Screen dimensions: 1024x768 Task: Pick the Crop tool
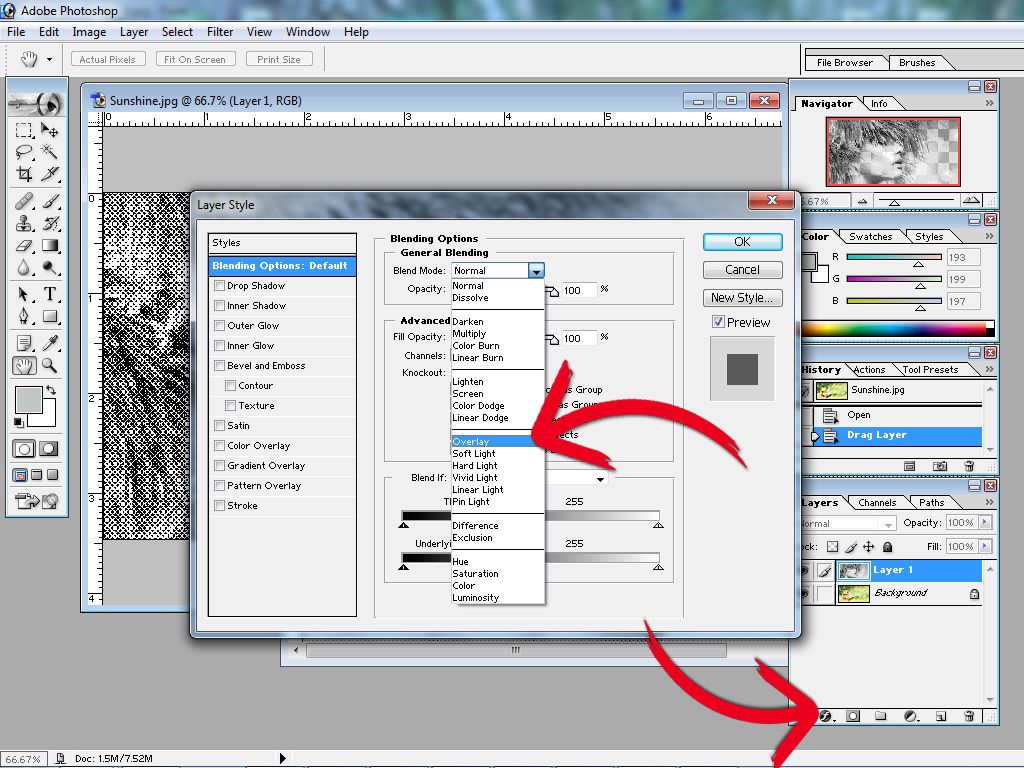pos(24,174)
